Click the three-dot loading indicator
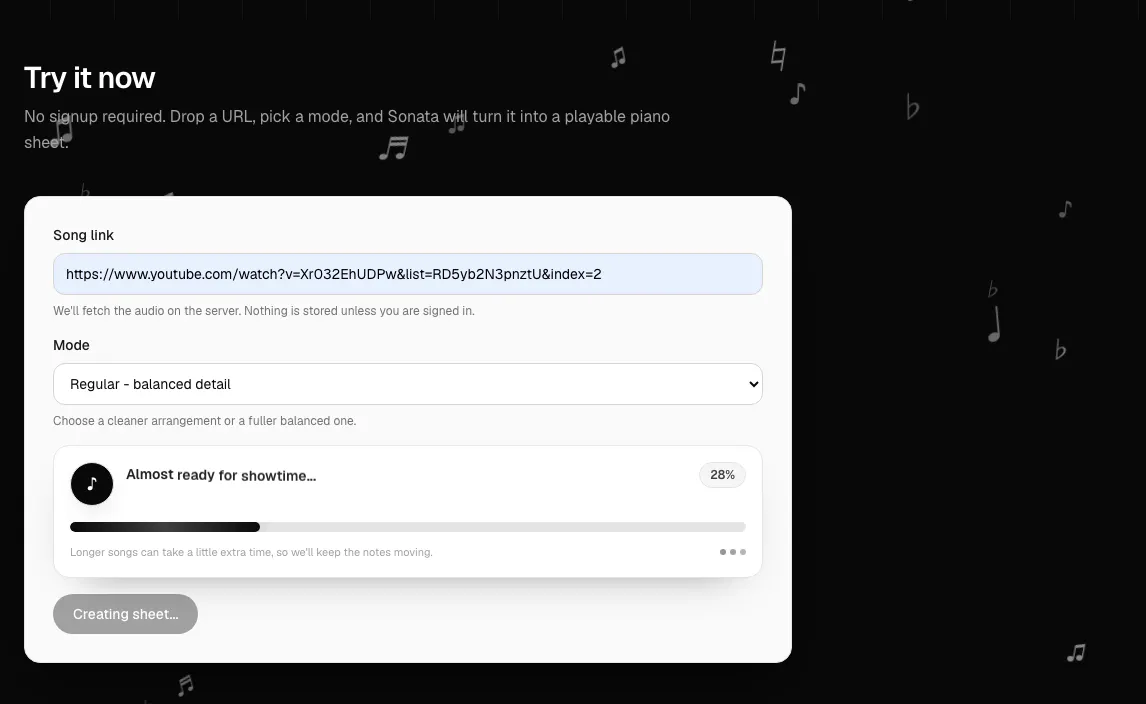Screen dimensions: 1146x704 coord(732,552)
